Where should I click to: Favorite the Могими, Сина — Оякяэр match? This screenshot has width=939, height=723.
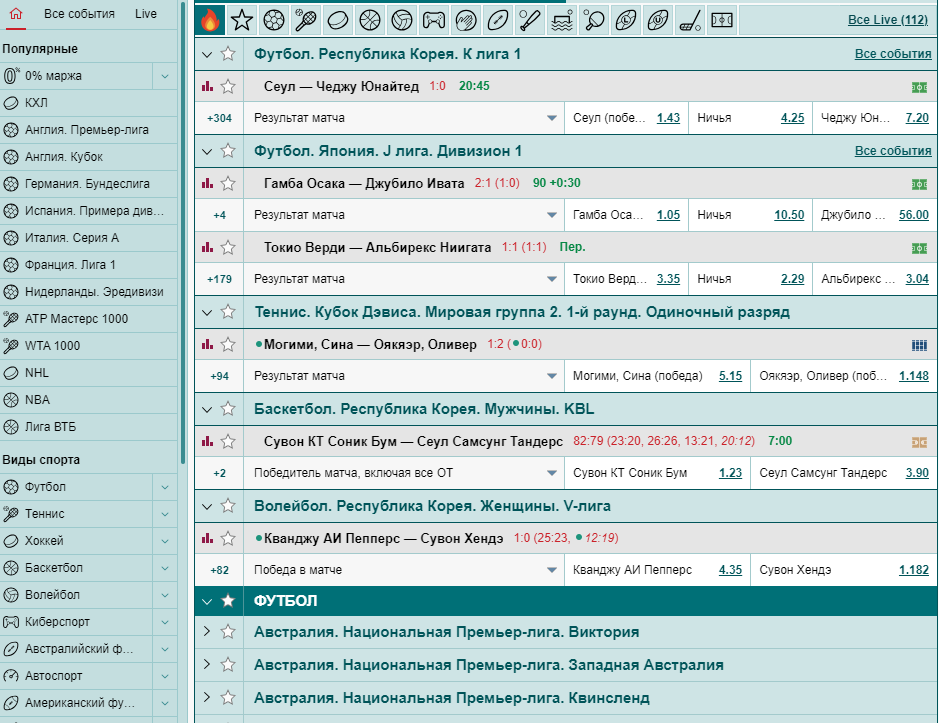pyautogui.click(x=228, y=344)
